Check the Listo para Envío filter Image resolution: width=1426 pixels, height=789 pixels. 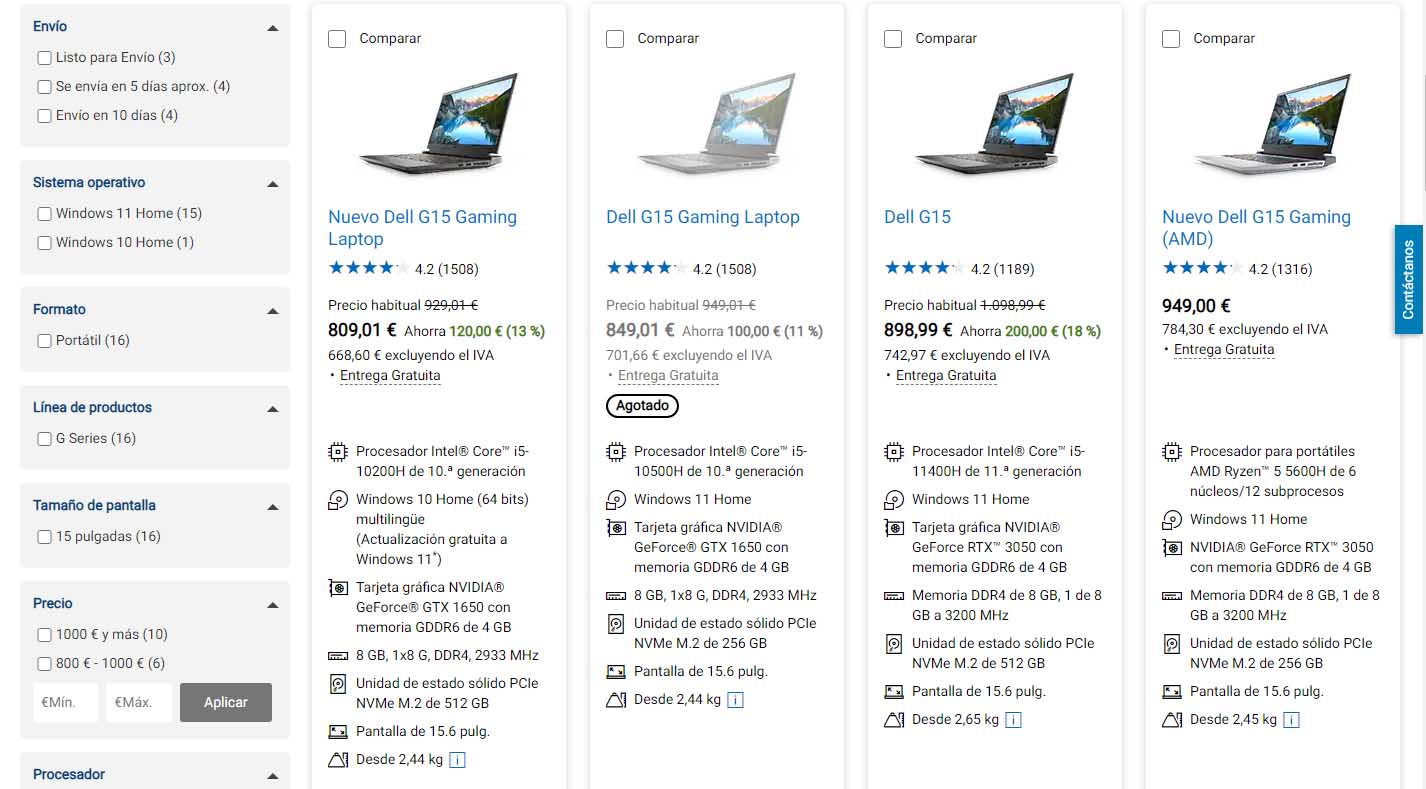tap(44, 58)
